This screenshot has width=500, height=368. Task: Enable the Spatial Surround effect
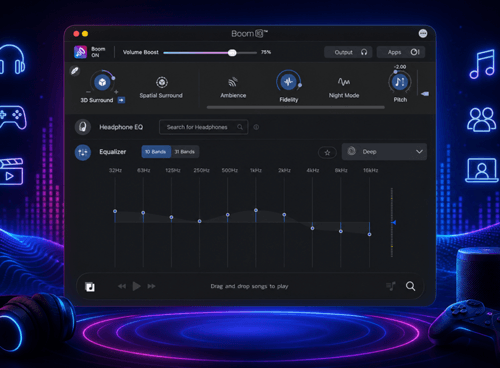pyautogui.click(x=162, y=82)
